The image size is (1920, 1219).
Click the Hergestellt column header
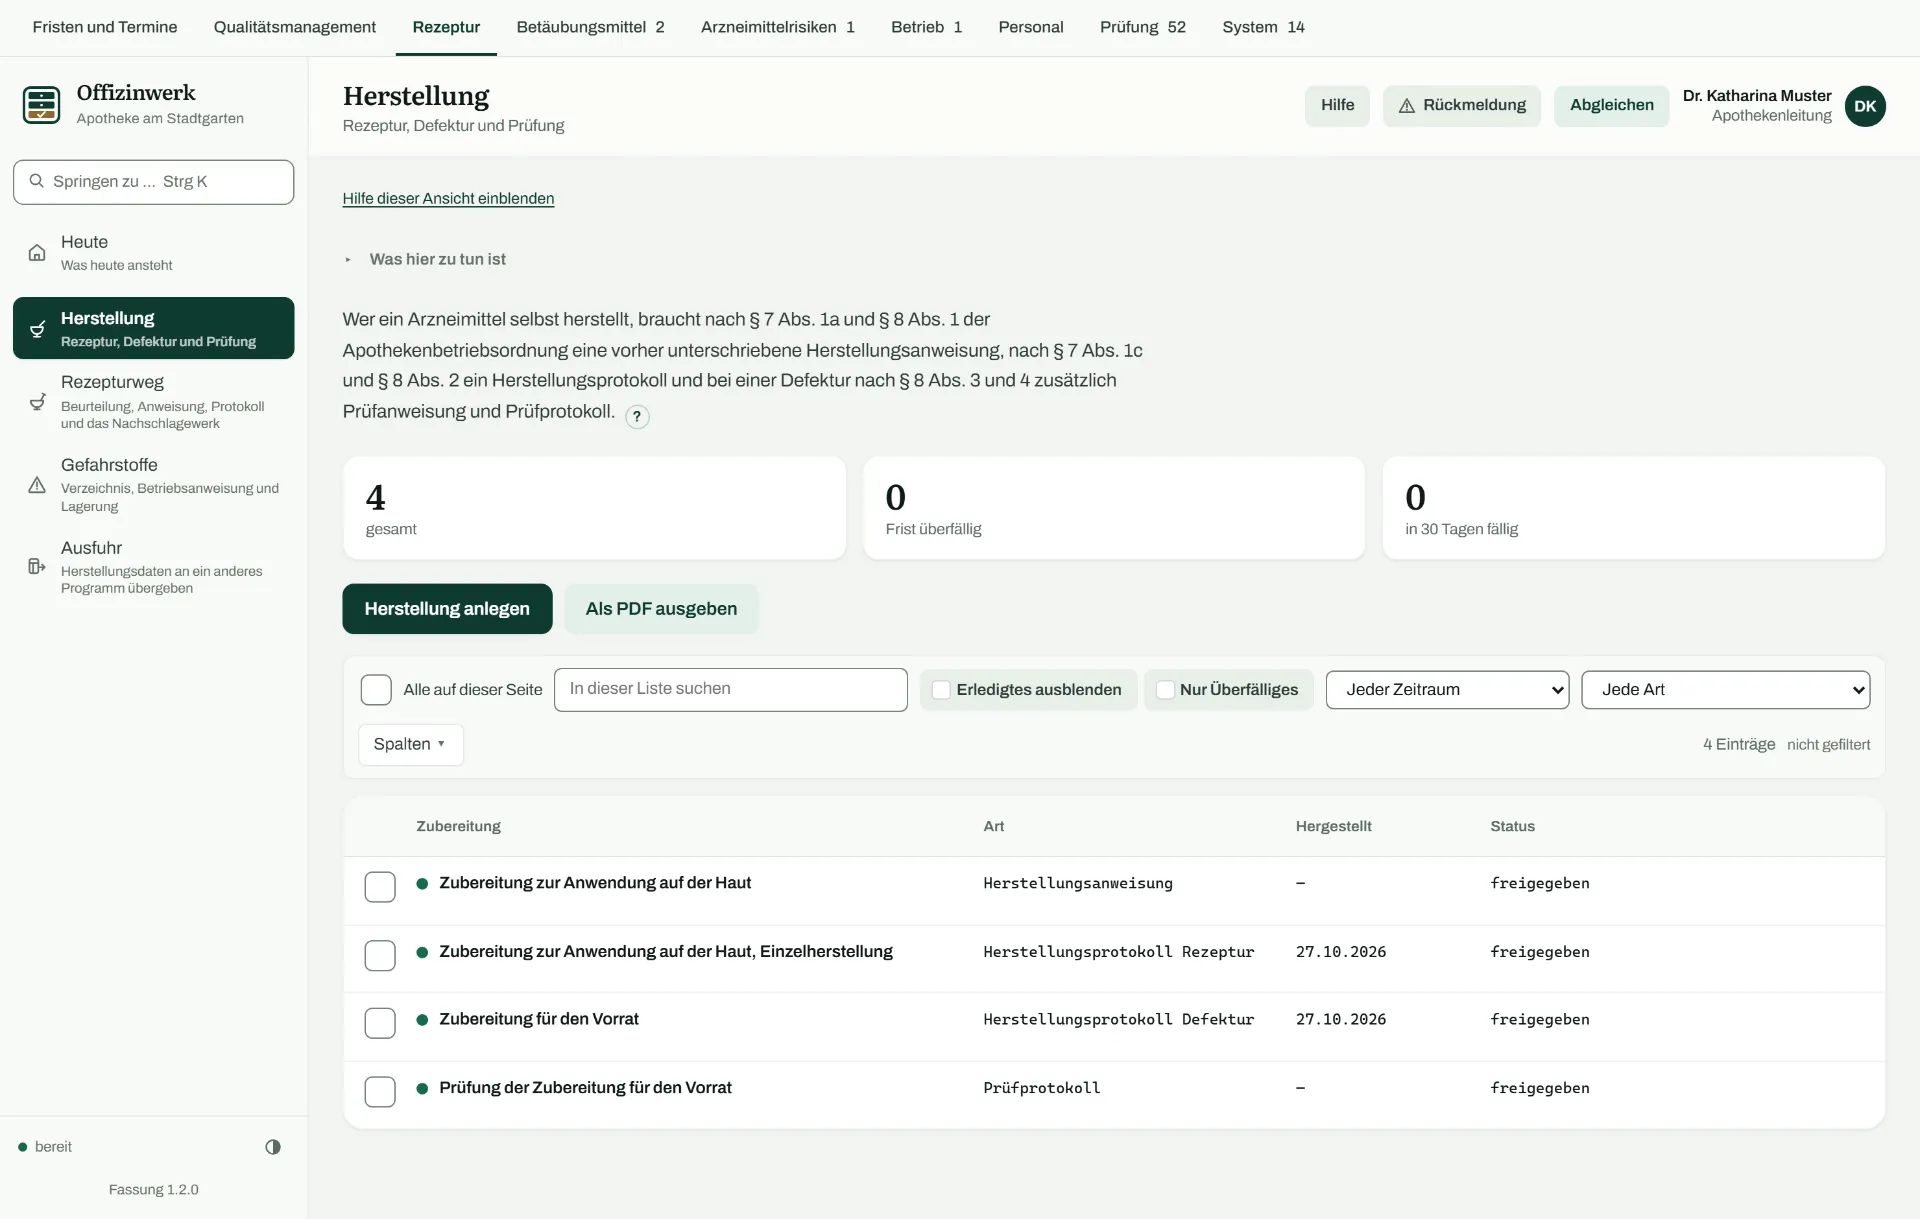pyautogui.click(x=1333, y=827)
